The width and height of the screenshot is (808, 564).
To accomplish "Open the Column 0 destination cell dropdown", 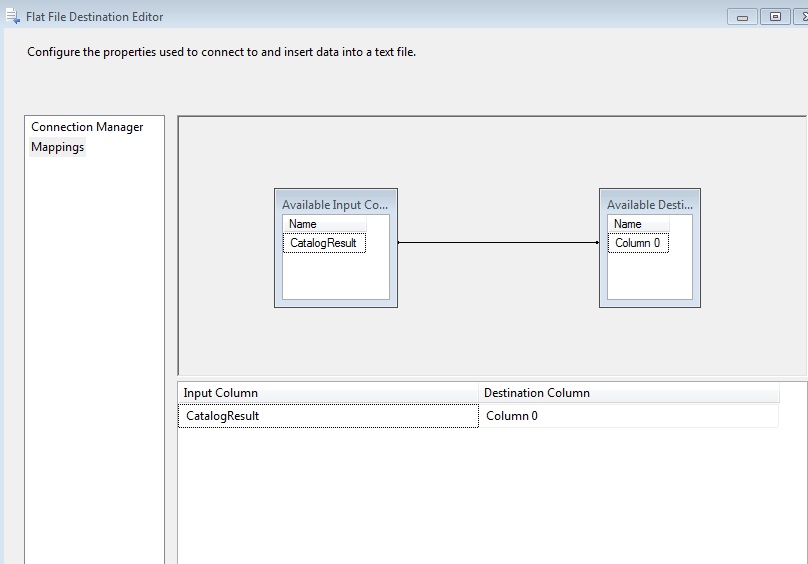I will click(628, 416).
